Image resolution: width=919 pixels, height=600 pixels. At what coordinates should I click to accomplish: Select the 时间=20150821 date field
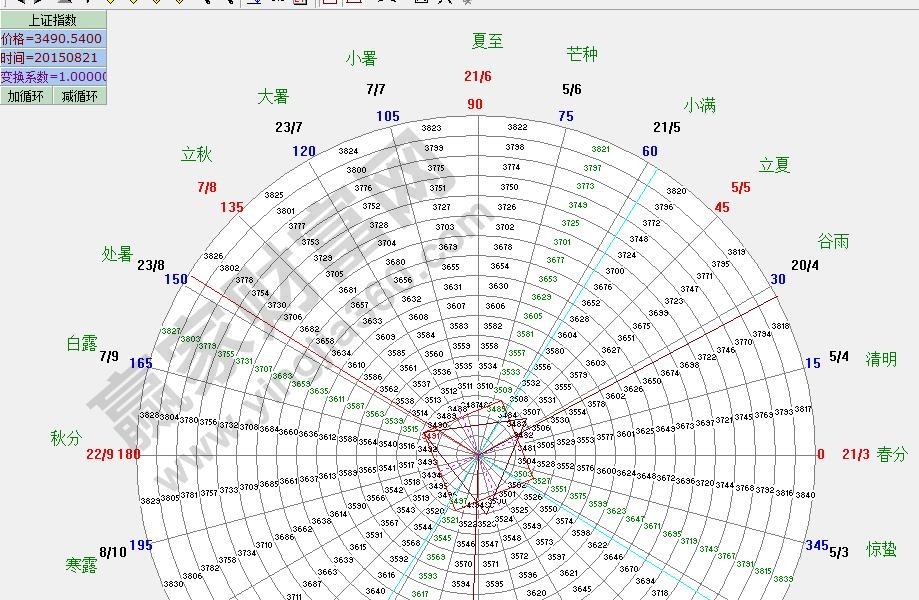pyautogui.click(x=52, y=58)
